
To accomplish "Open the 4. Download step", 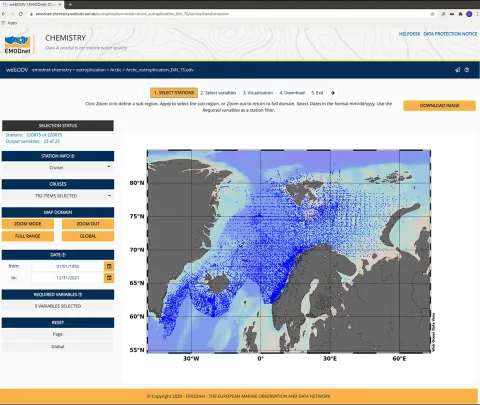I will pyautogui.click(x=292, y=93).
